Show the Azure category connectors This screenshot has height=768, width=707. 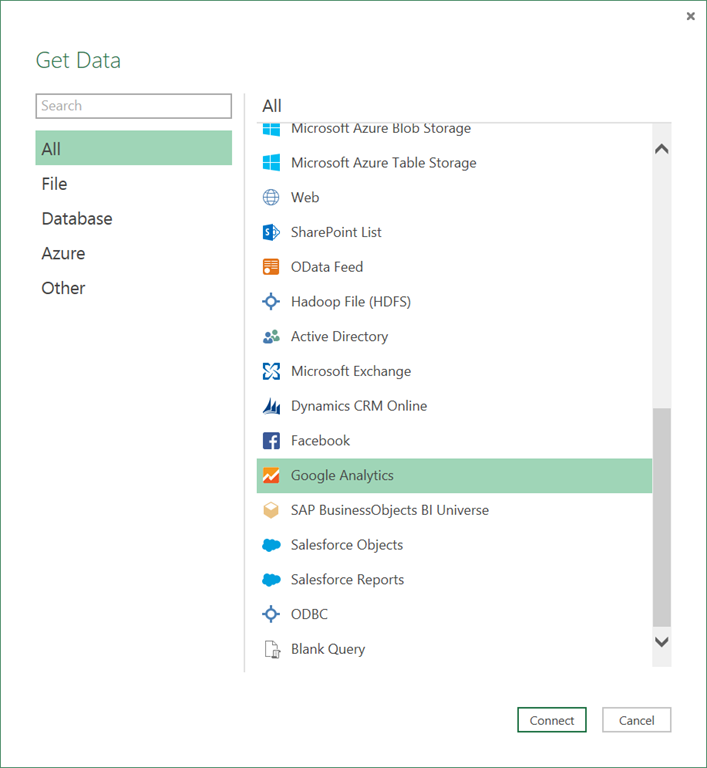click(x=63, y=254)
